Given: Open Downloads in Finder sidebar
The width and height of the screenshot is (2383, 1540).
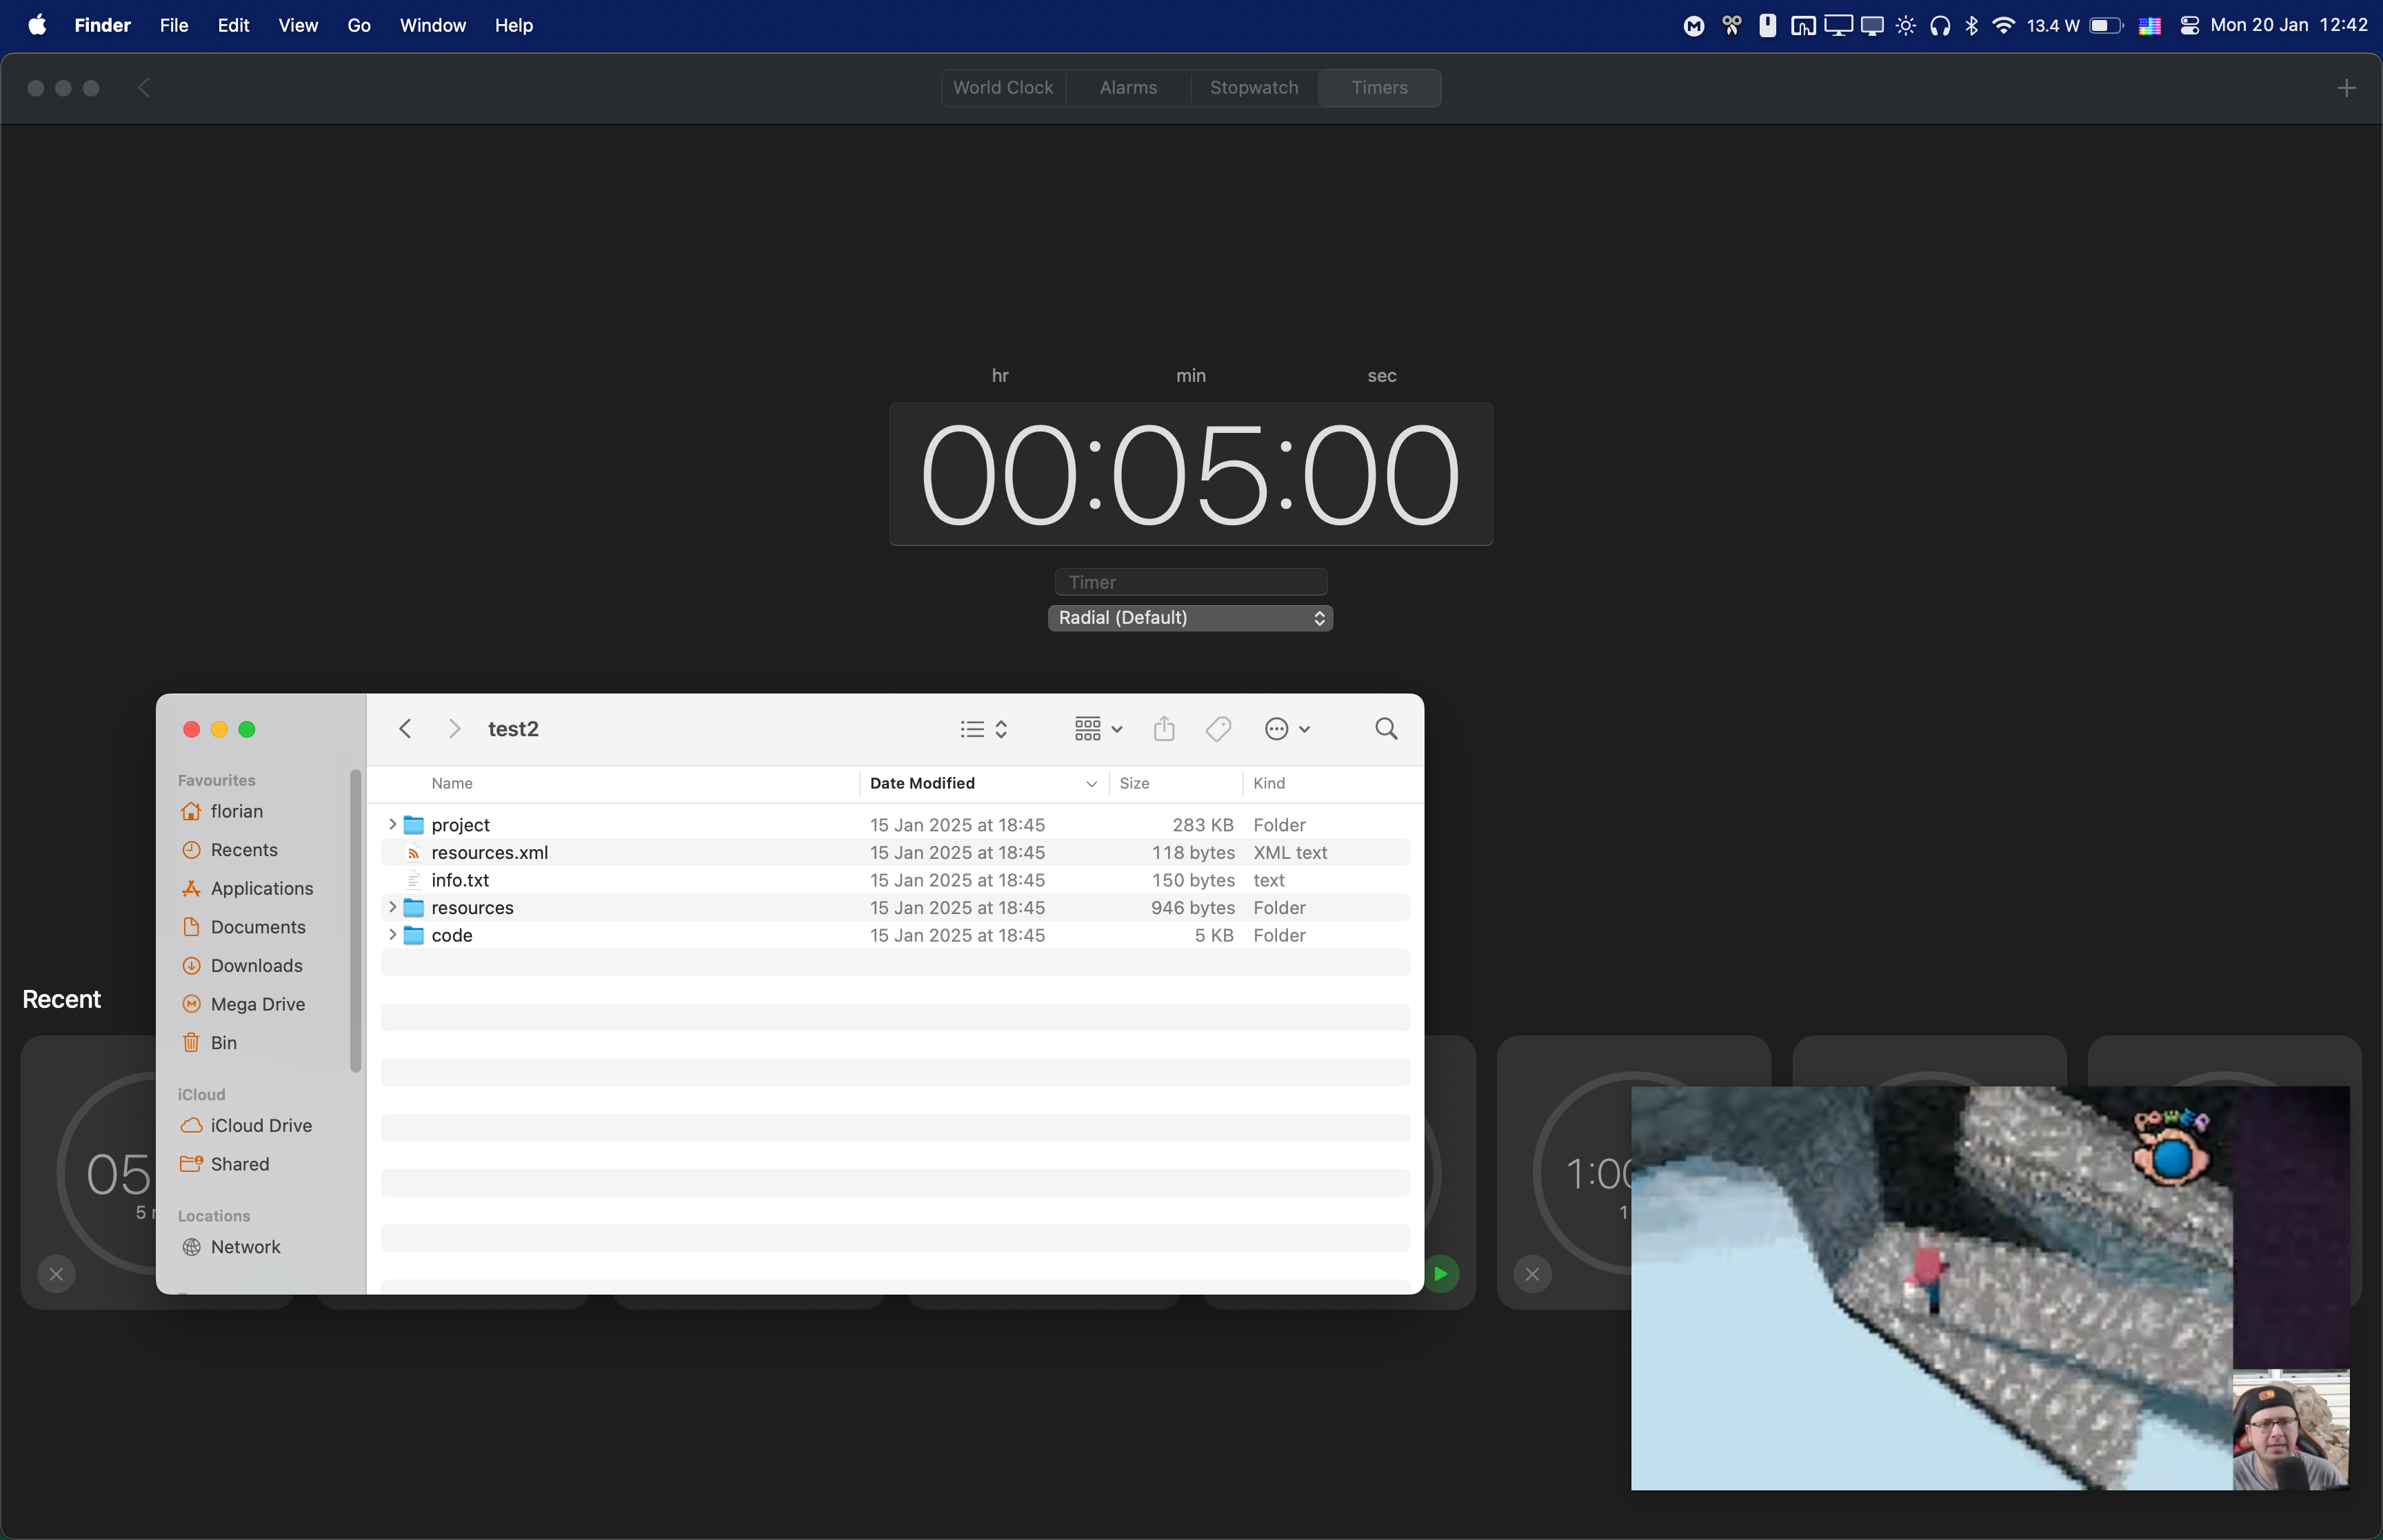Looking at the screenshot, I should [x=256, y=965].
